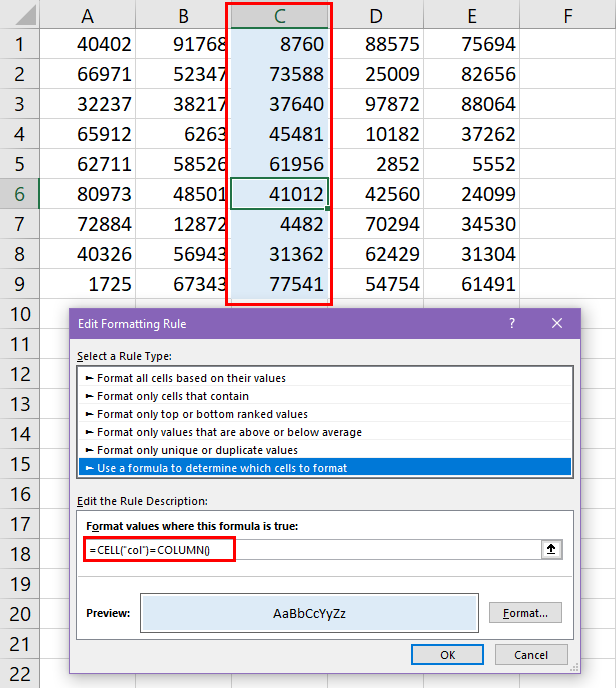Click cell containing 54754

pyautogui.click(x=376, y=284)
